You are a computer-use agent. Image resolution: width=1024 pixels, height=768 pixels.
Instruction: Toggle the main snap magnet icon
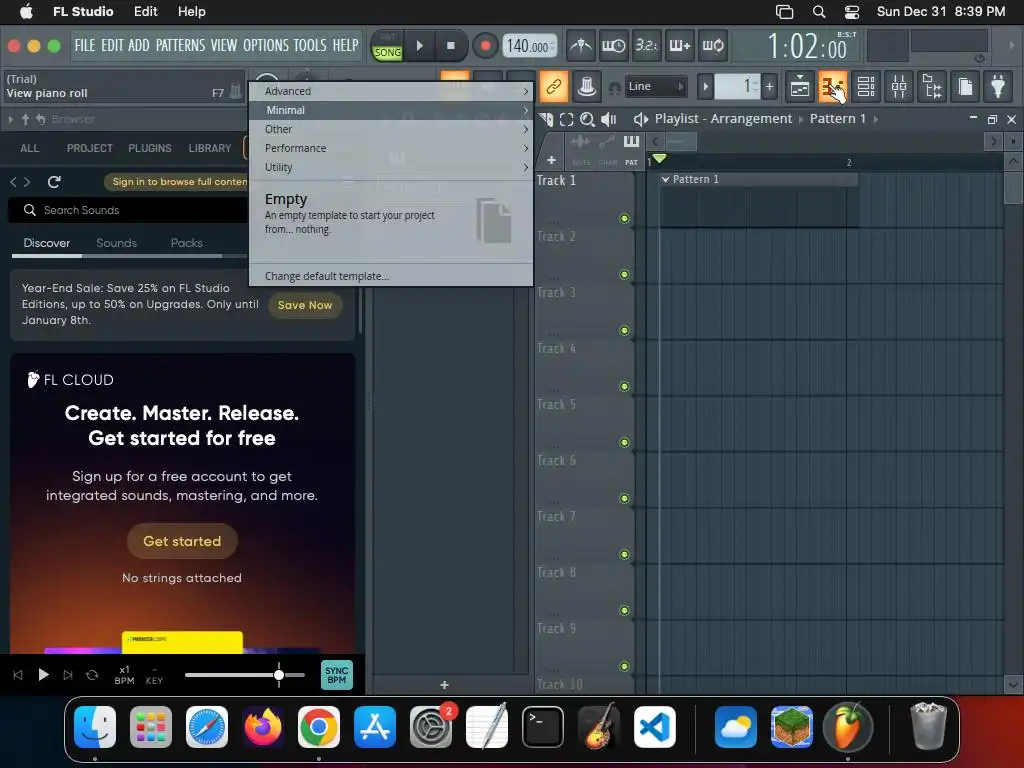tap(615, 87)
